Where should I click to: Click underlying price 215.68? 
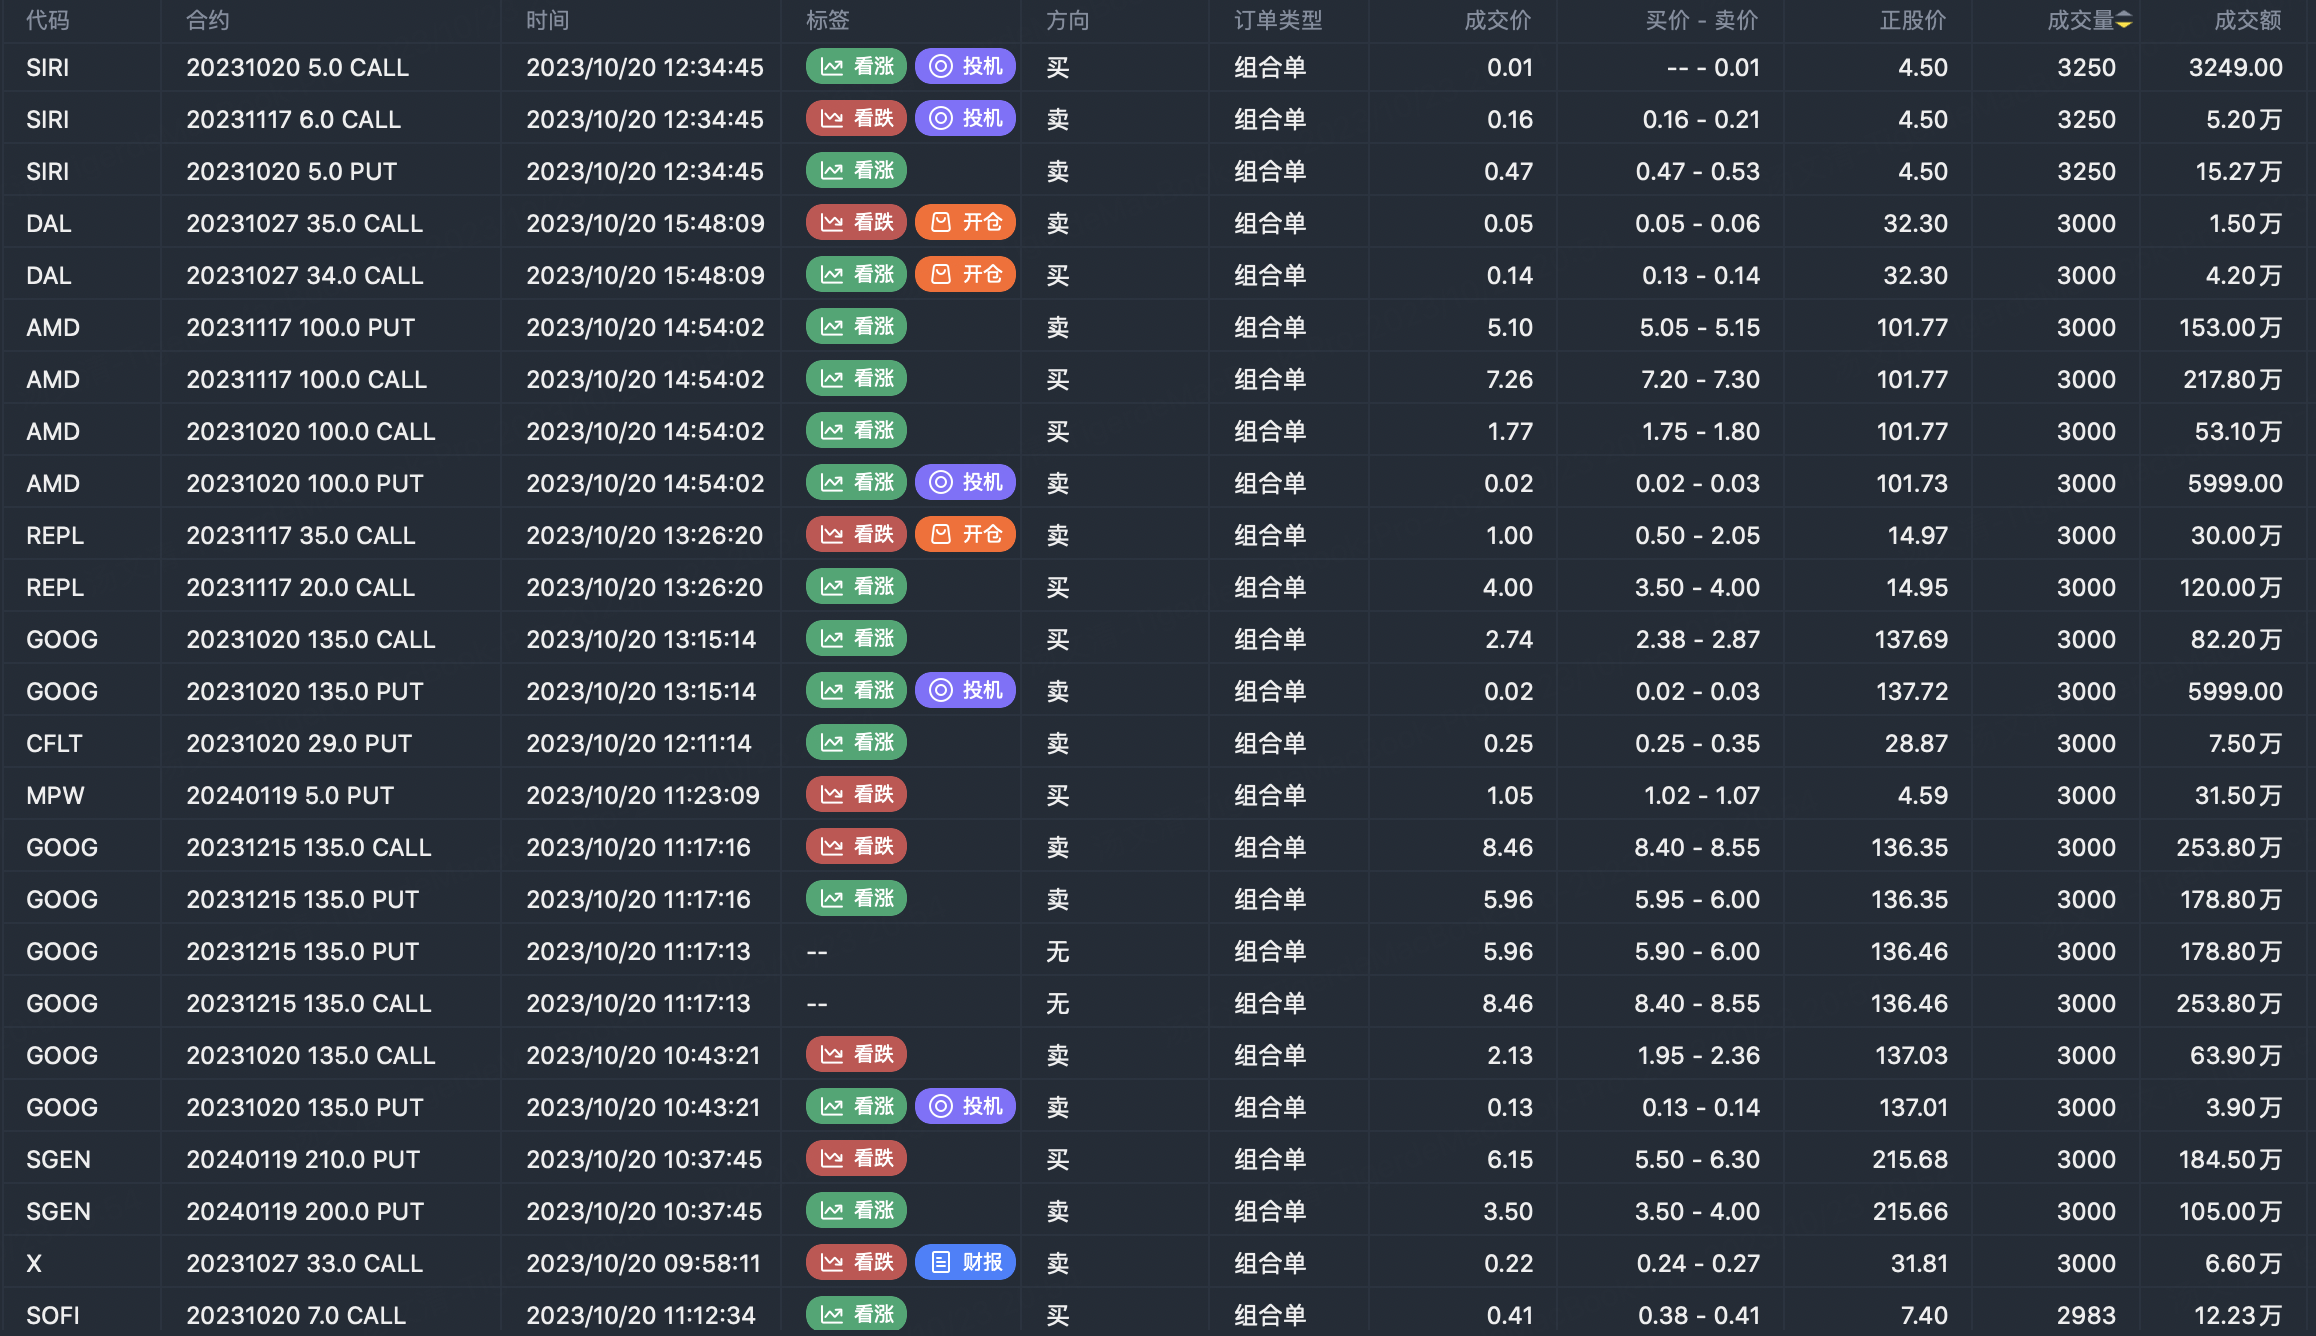coord(1910,1160)
